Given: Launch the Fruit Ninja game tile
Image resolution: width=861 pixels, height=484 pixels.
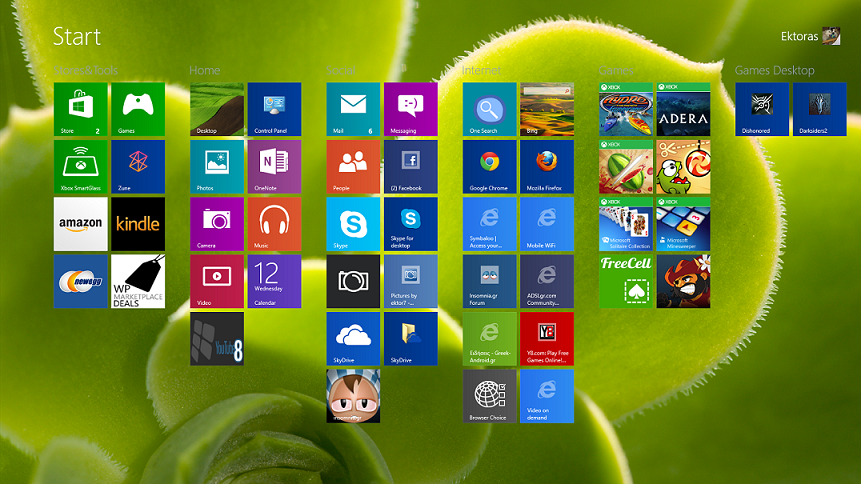Looking at the screenshot, I should click(x=626, y=166).
